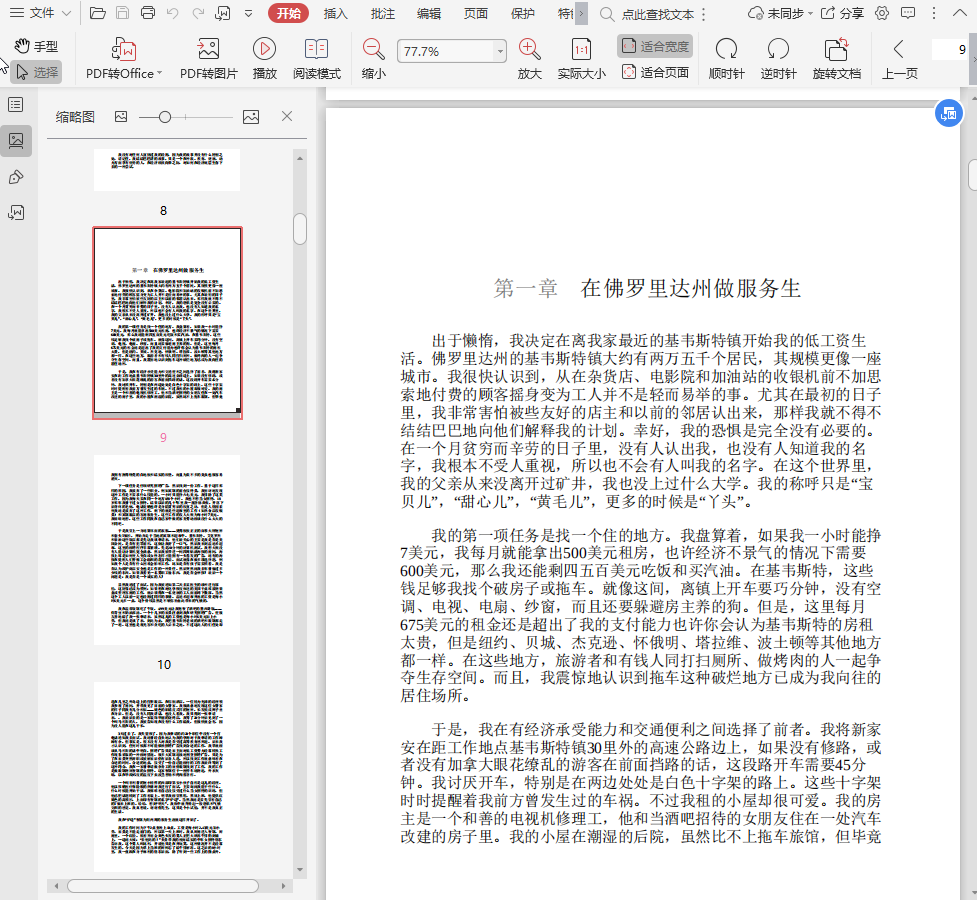Click the 77.7% zoom input field

(446, 51)
